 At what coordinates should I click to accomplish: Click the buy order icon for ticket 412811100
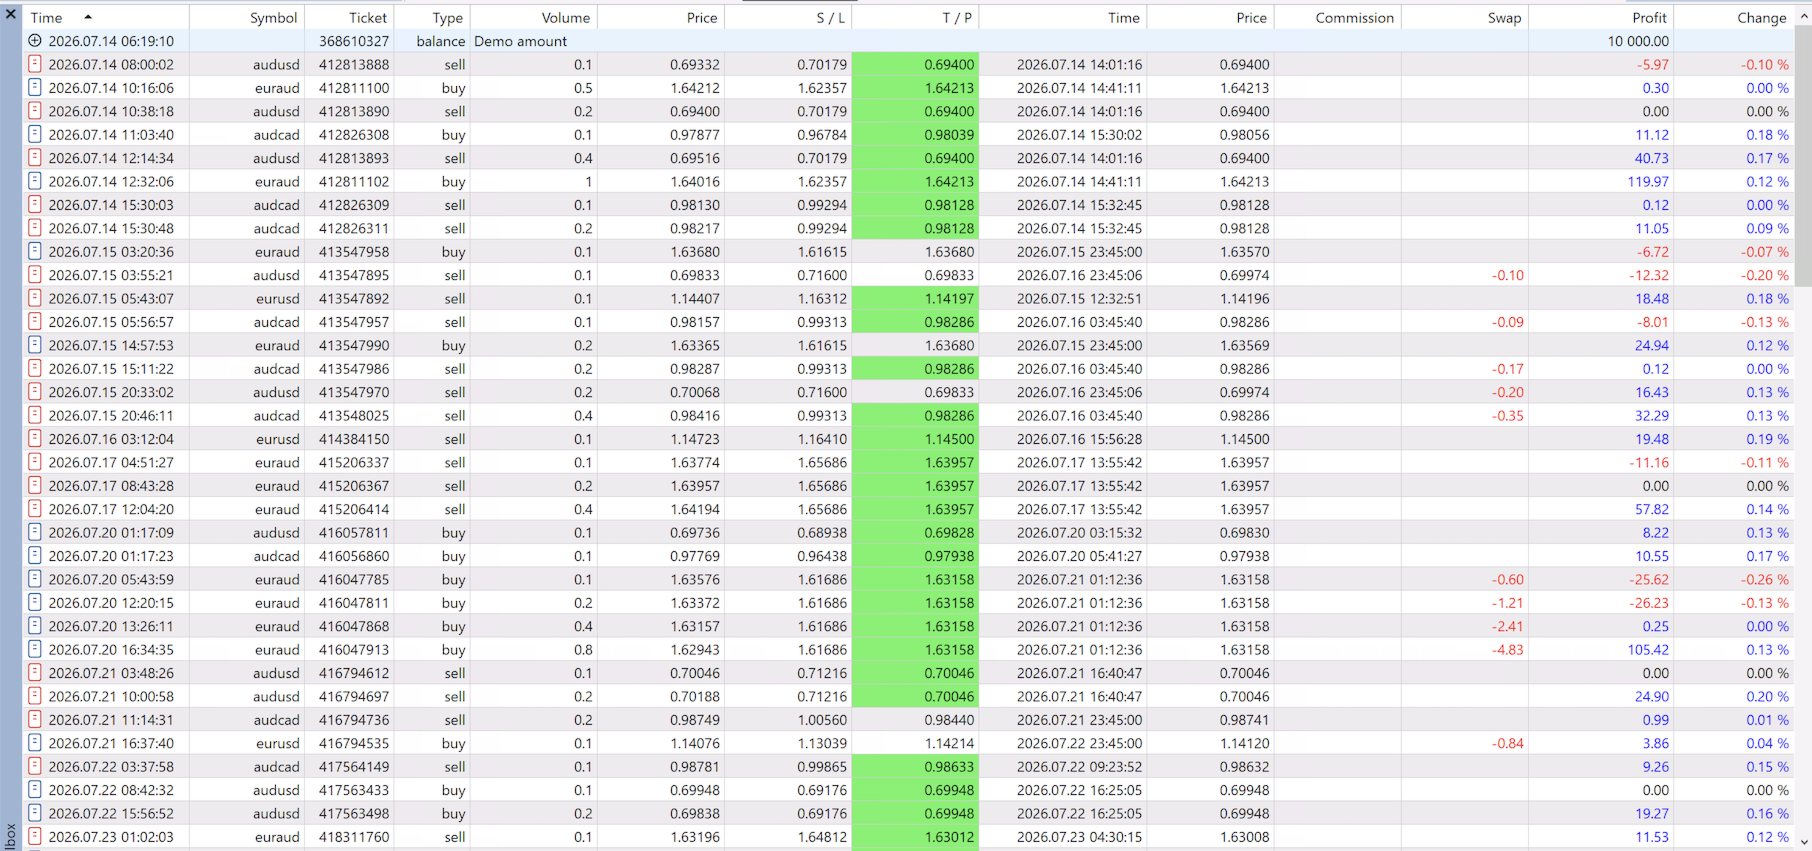(35, 88)
